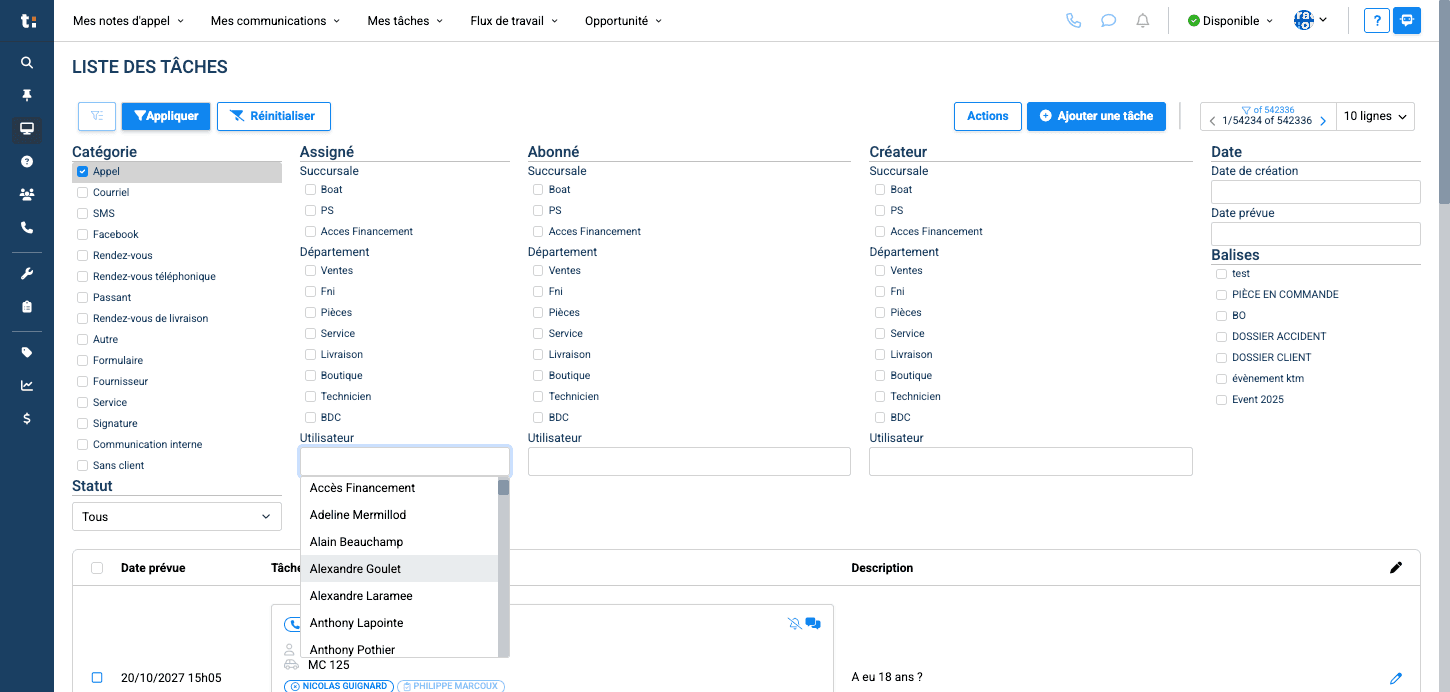Screen dimensions: 1450x692
Task: Click the pin icon in sidebar
Action: (27, 95)
